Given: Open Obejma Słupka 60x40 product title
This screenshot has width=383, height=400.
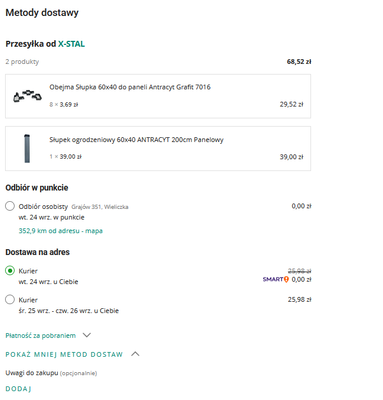Looking at the screenshot, I should point(130,87).
